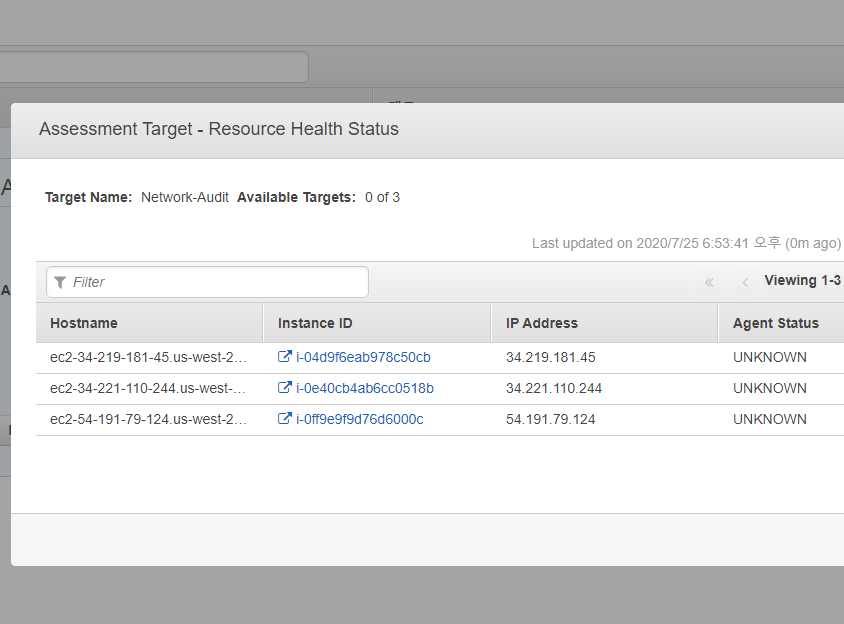Go to previous page chevron
The image size is (844, 624).
point(745,282)
